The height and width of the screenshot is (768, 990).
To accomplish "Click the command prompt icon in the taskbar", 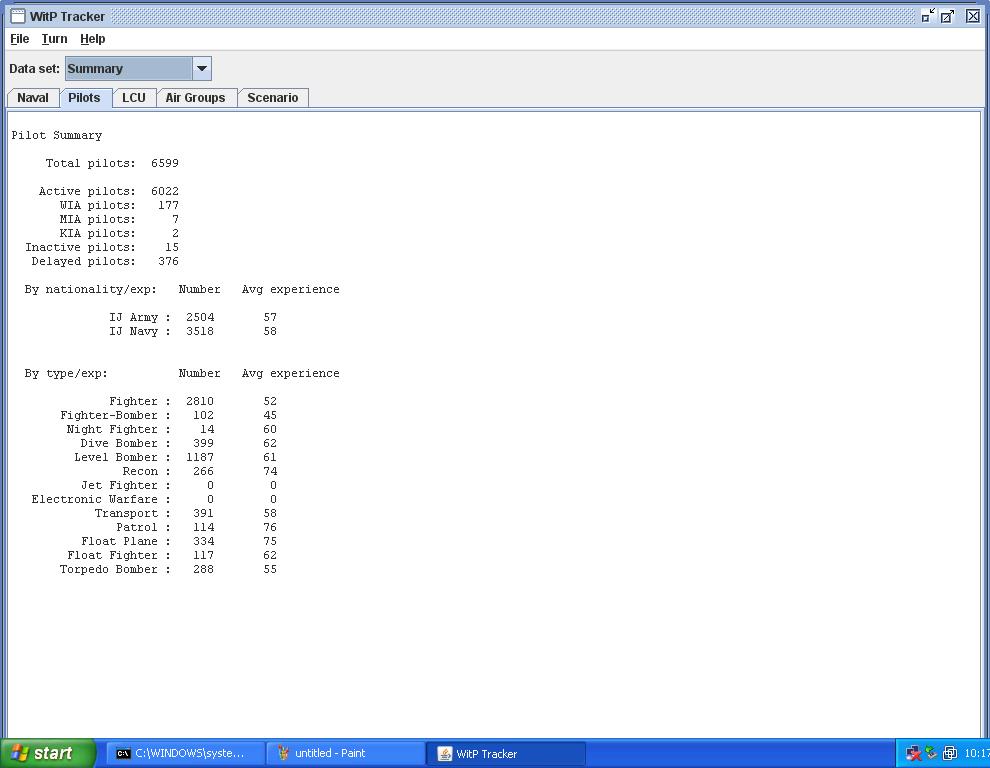I will point(123,753).
